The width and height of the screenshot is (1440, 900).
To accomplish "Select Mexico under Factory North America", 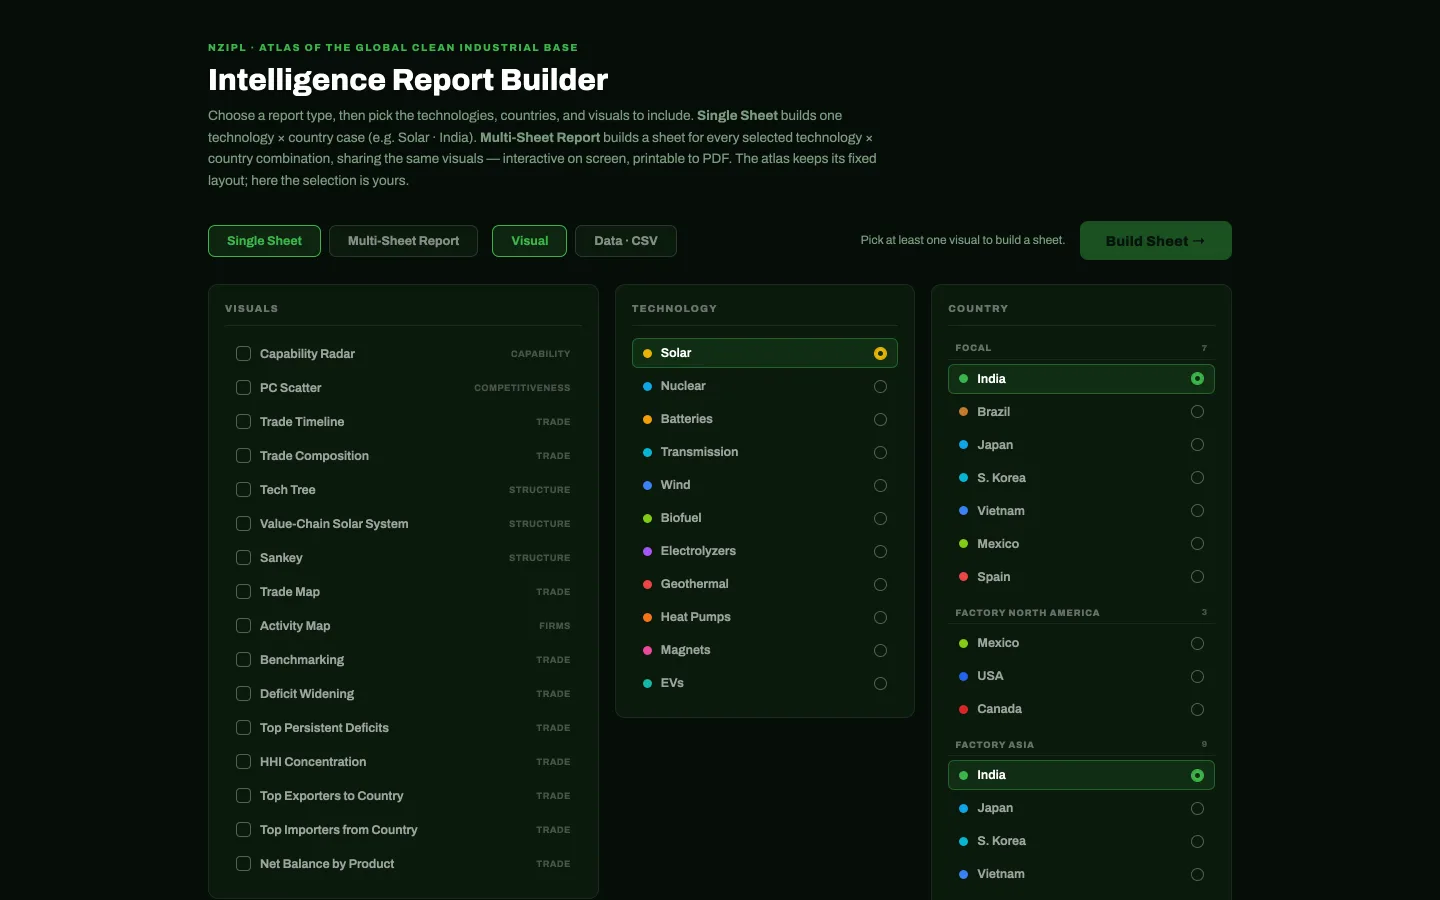I will [x=1081, y=643].
